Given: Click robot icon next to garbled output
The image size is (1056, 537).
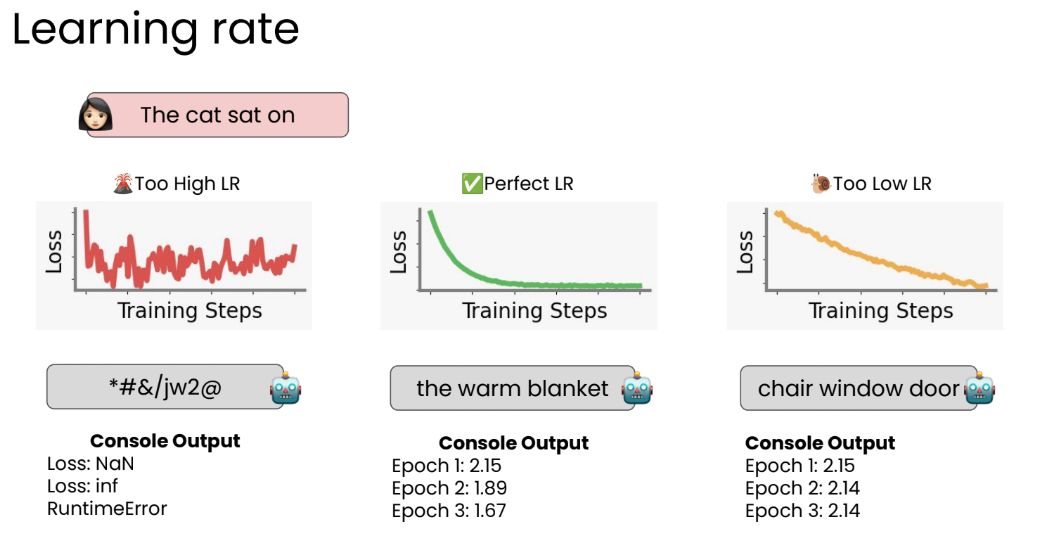Looking at the screenshot, I should (x=286, y=388).
